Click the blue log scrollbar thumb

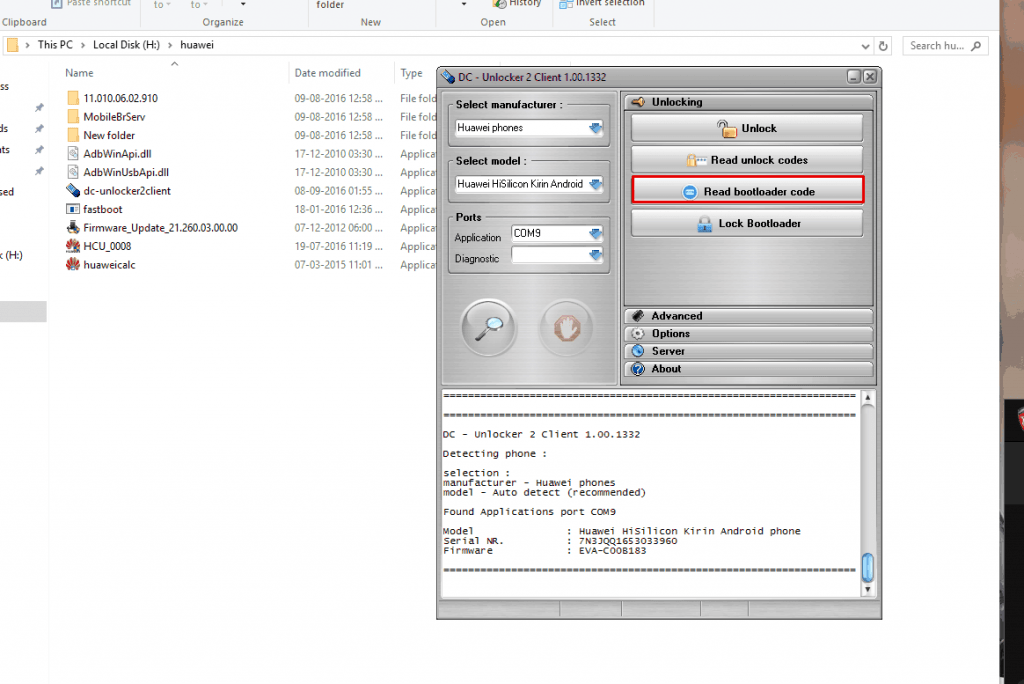(x=867, y=567)
